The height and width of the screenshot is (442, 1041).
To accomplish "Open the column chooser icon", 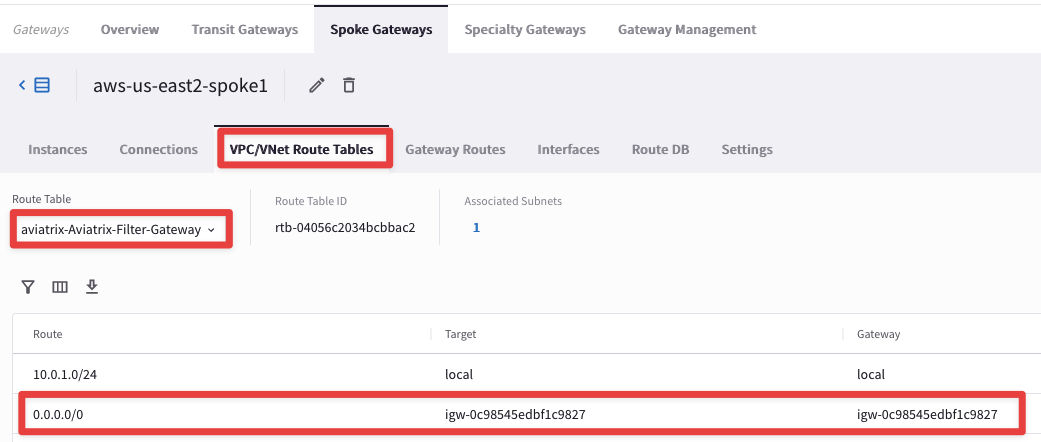I will click(60, 287).
